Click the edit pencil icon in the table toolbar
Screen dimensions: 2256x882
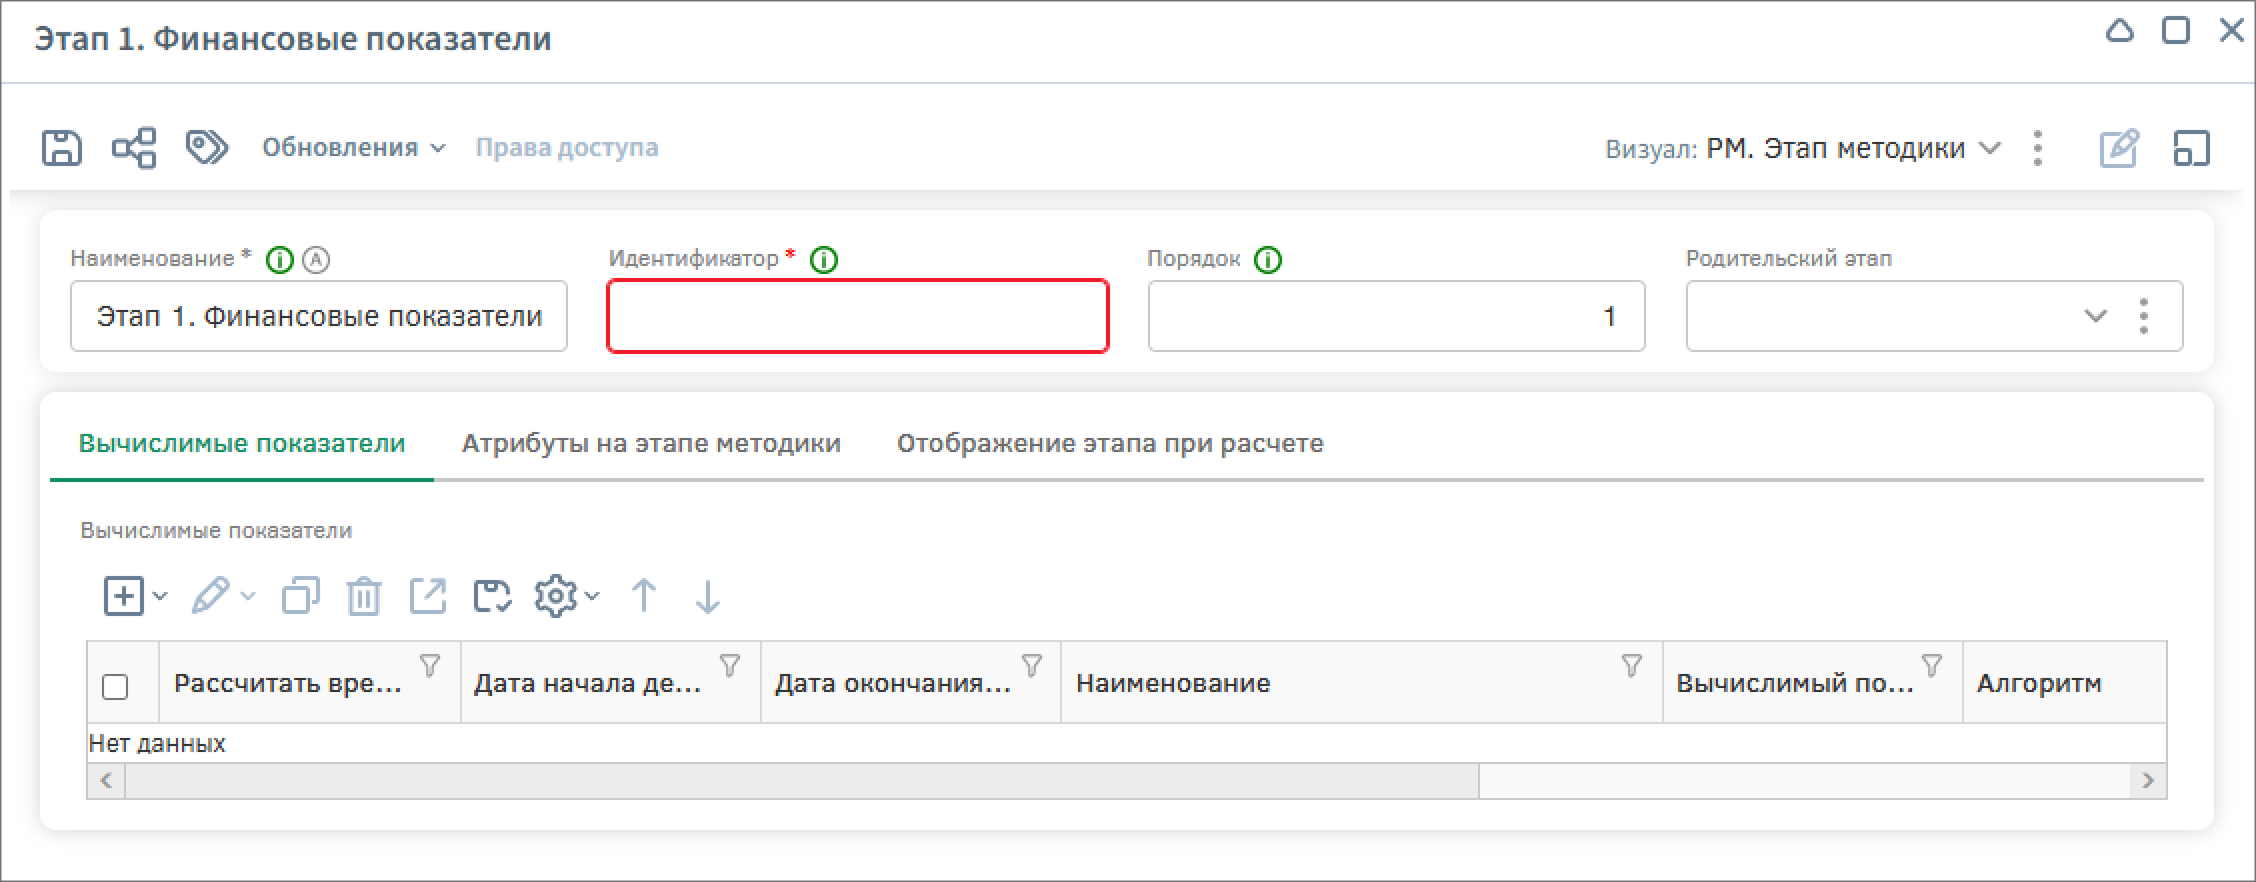(x=210, y=596)
